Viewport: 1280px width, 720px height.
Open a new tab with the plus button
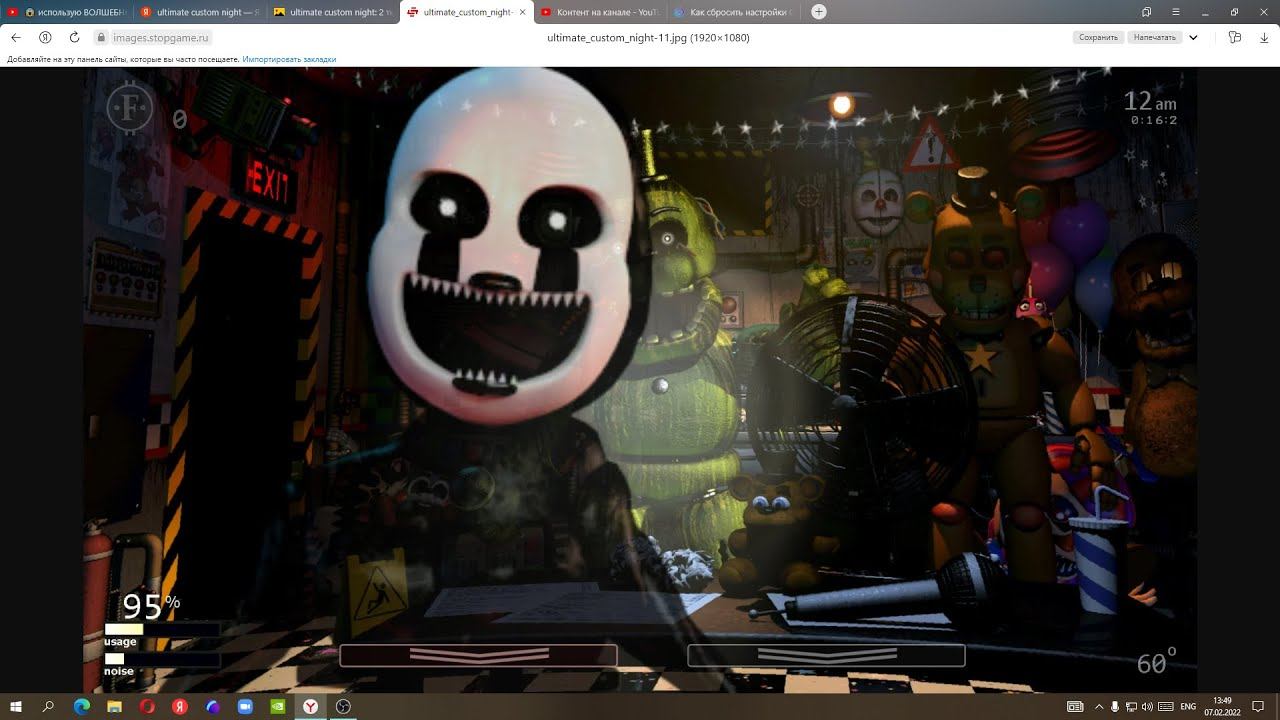point(819,12)
